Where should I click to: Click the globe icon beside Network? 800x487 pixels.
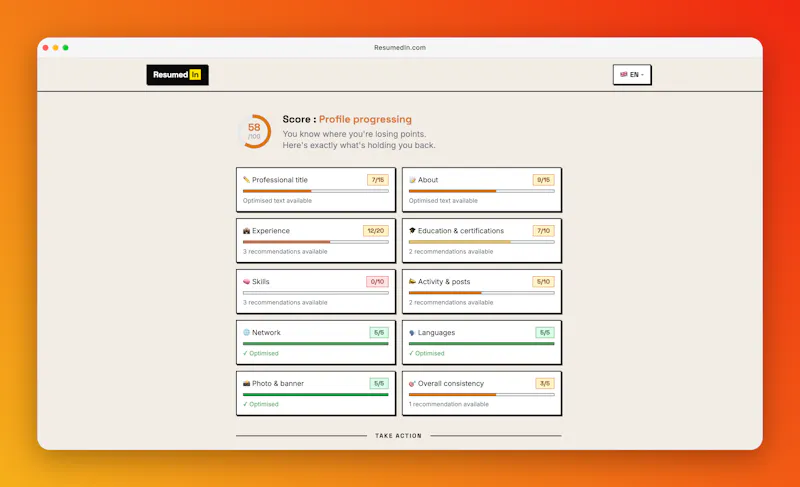[246, 332]
